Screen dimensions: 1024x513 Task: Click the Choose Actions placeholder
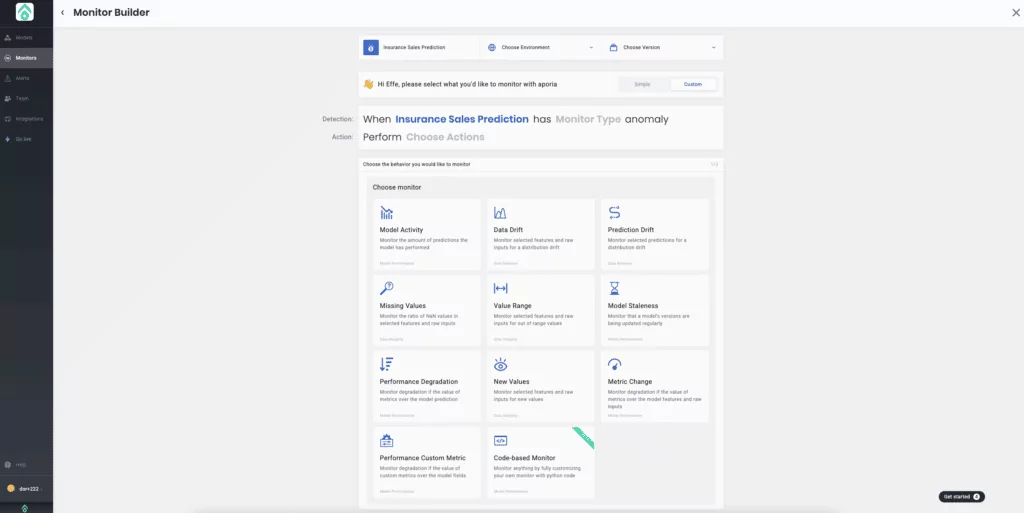pyautogui.click(x=445, y=137)
